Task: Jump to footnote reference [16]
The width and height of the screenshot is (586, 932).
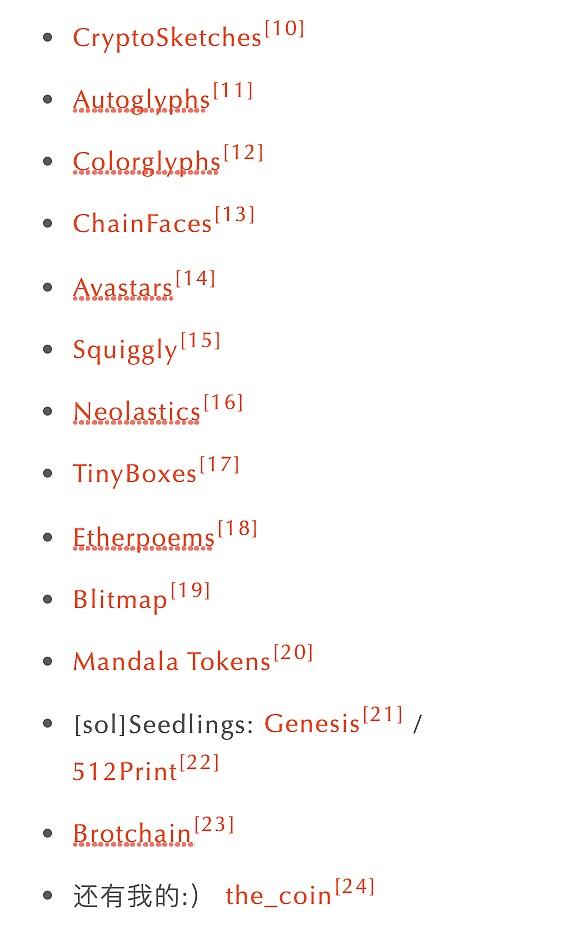Action: pyautogui.click(x=223, y=402)
